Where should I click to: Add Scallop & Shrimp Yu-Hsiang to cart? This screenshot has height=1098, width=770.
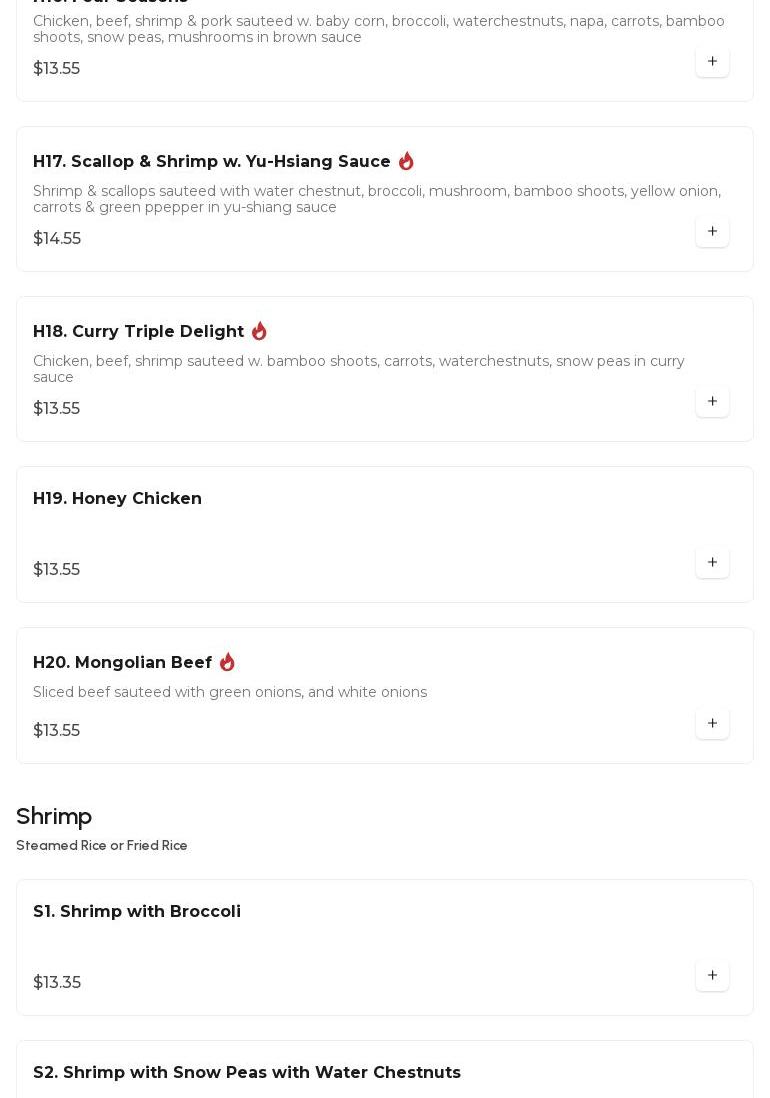pos(712,232)
